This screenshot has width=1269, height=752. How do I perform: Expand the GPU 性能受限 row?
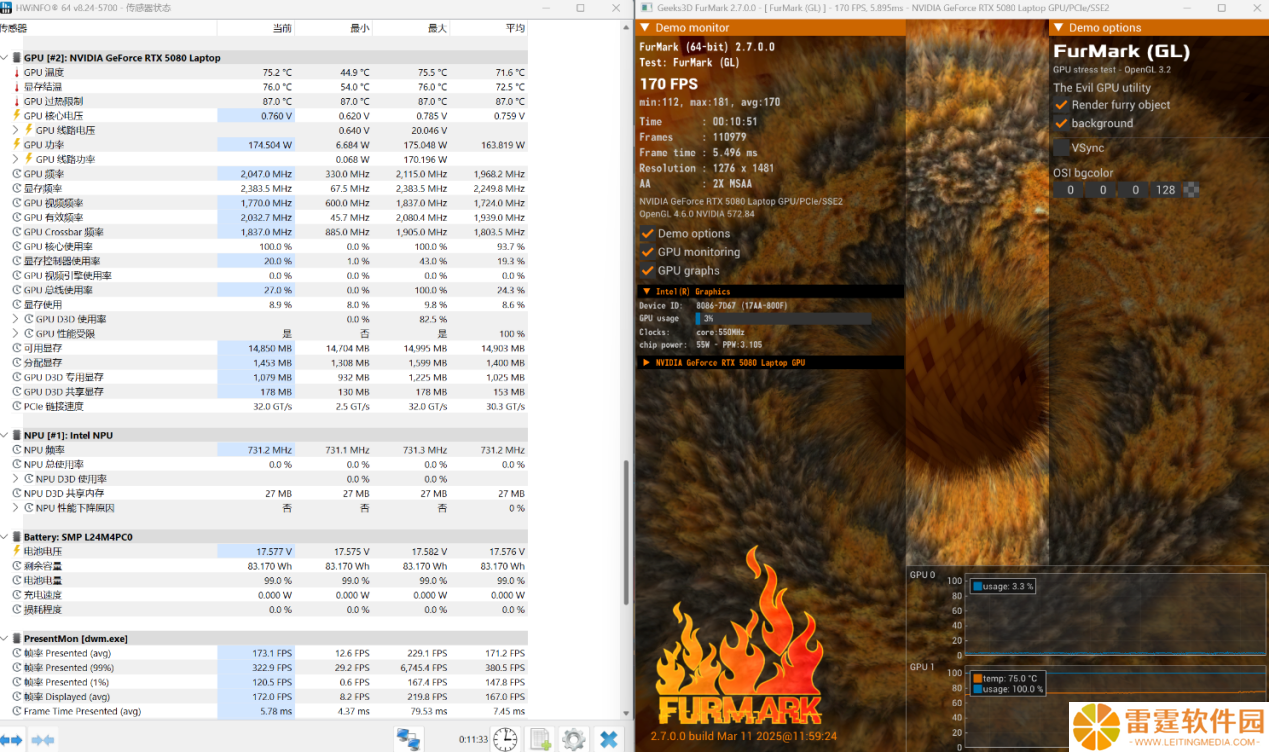tap(16, 334)
